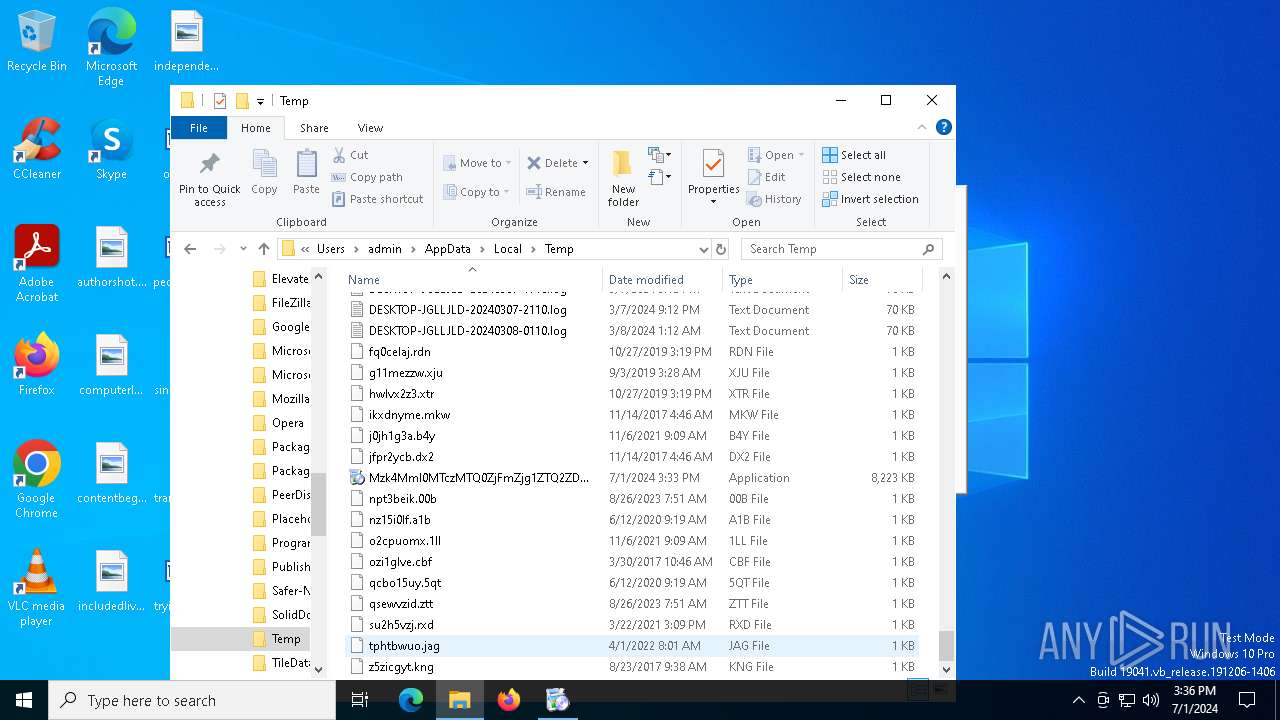1280x720 pixels.
Task: Sort by Name column header
Action: click(x=473, y=280)
